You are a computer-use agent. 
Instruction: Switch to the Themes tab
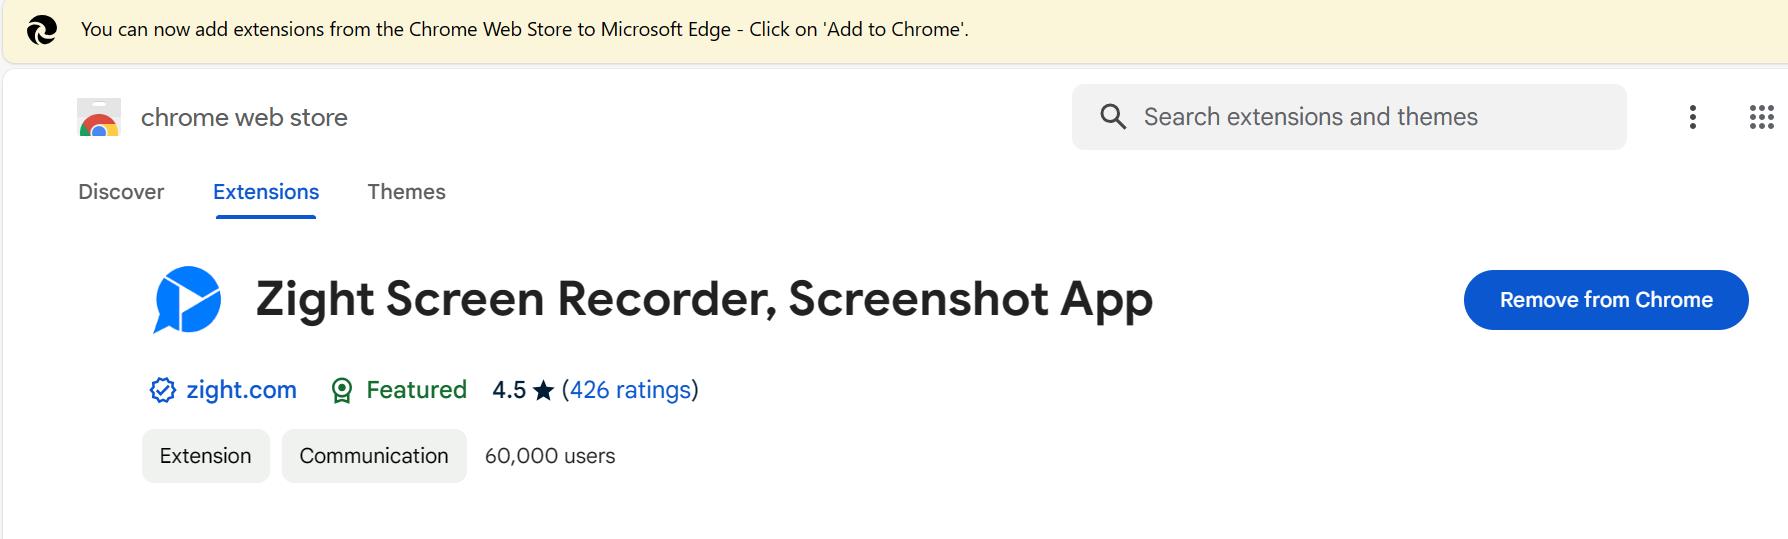click(406, 192)
